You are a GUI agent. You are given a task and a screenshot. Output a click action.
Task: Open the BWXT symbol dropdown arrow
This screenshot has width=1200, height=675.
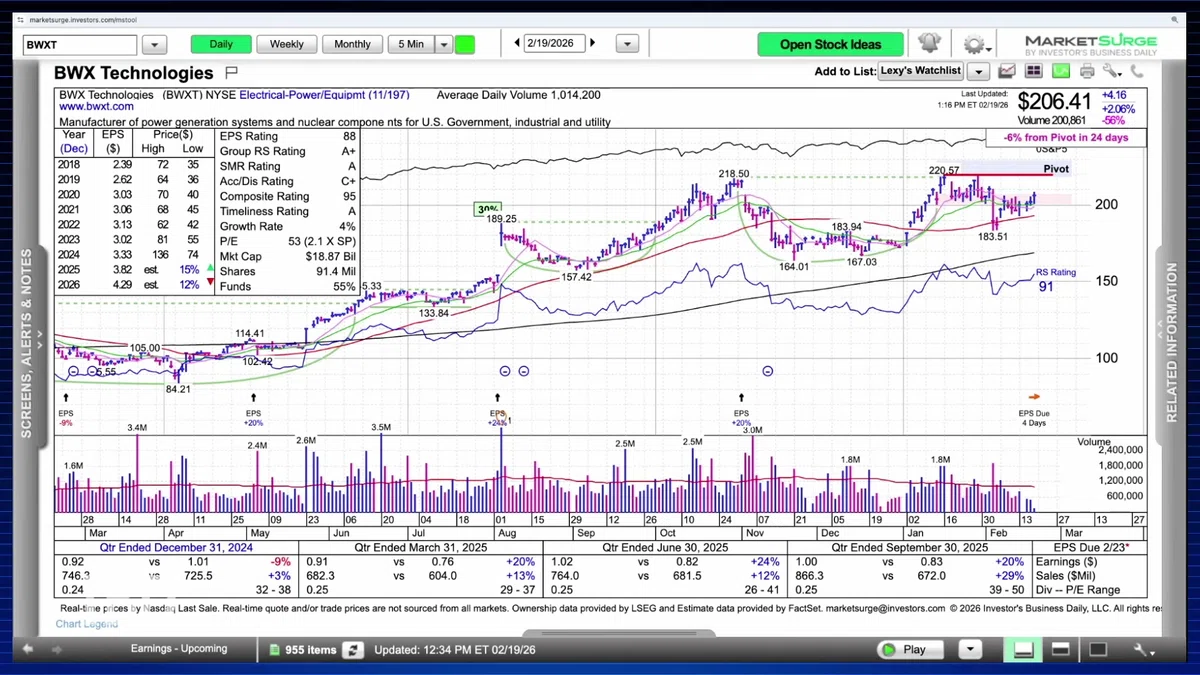pyautogui.click(x=154, y=44)
